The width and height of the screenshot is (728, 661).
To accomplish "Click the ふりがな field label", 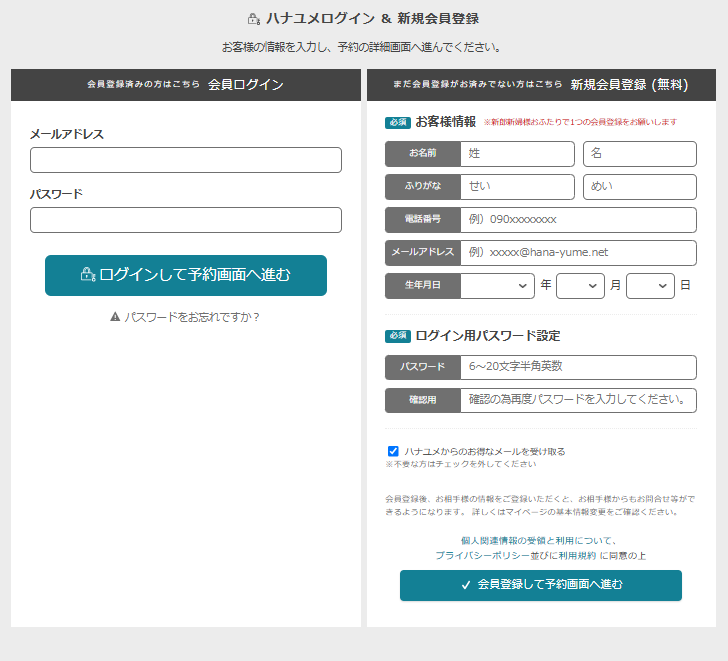I will point(422,187).
